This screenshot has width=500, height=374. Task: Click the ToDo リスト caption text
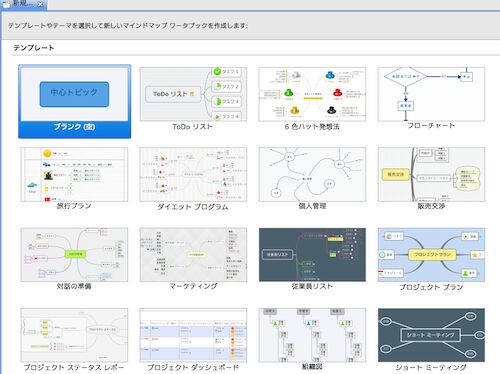[192, 127]
